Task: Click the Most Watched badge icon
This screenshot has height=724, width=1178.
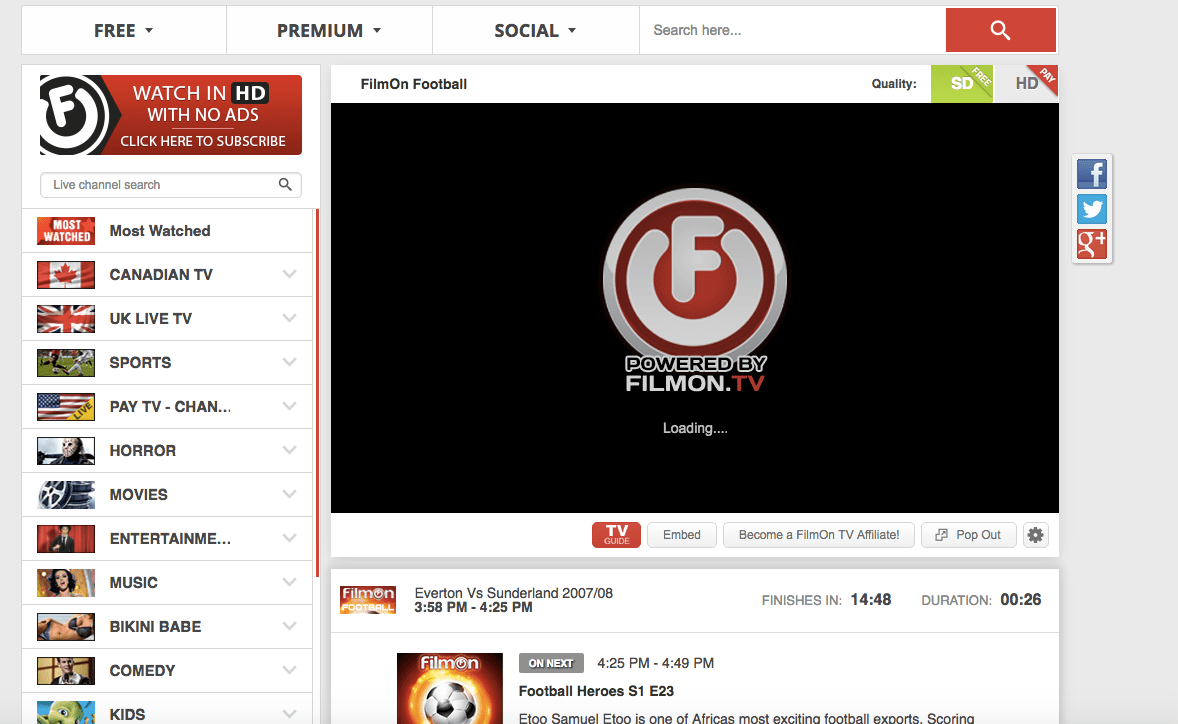Action: (66, 231)
